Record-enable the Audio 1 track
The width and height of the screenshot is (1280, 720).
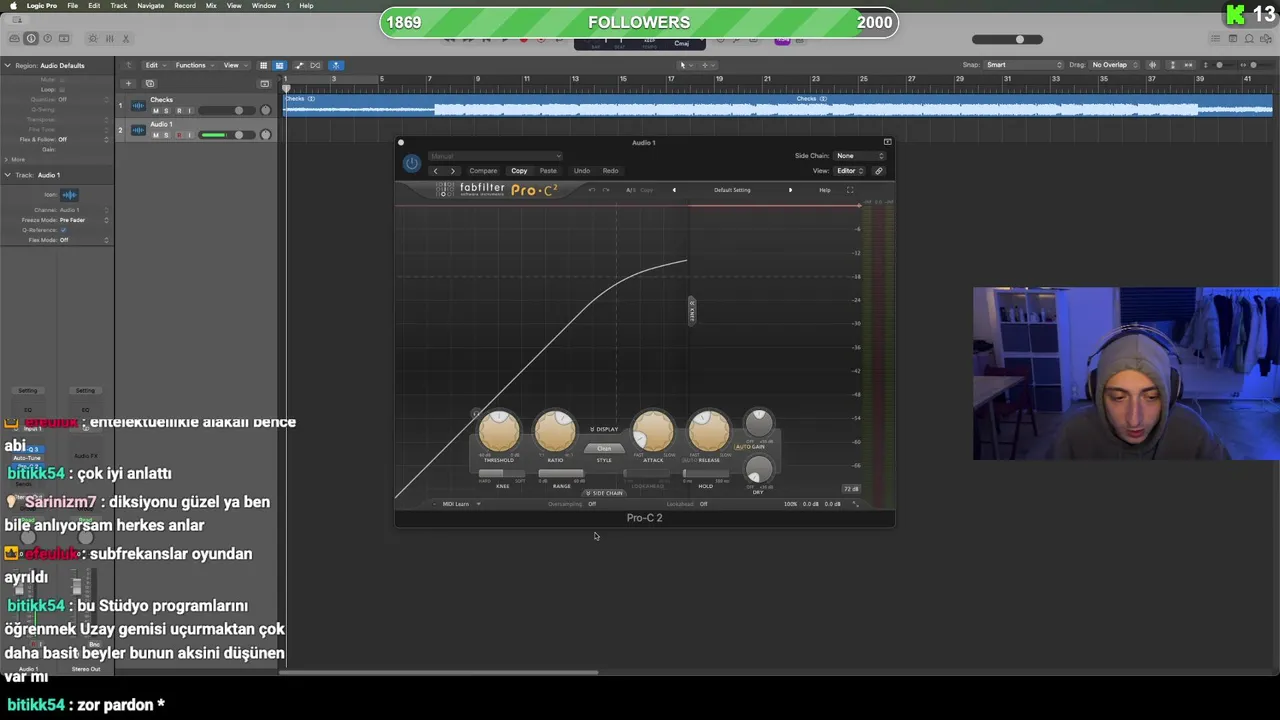click(x=179, y=135)
